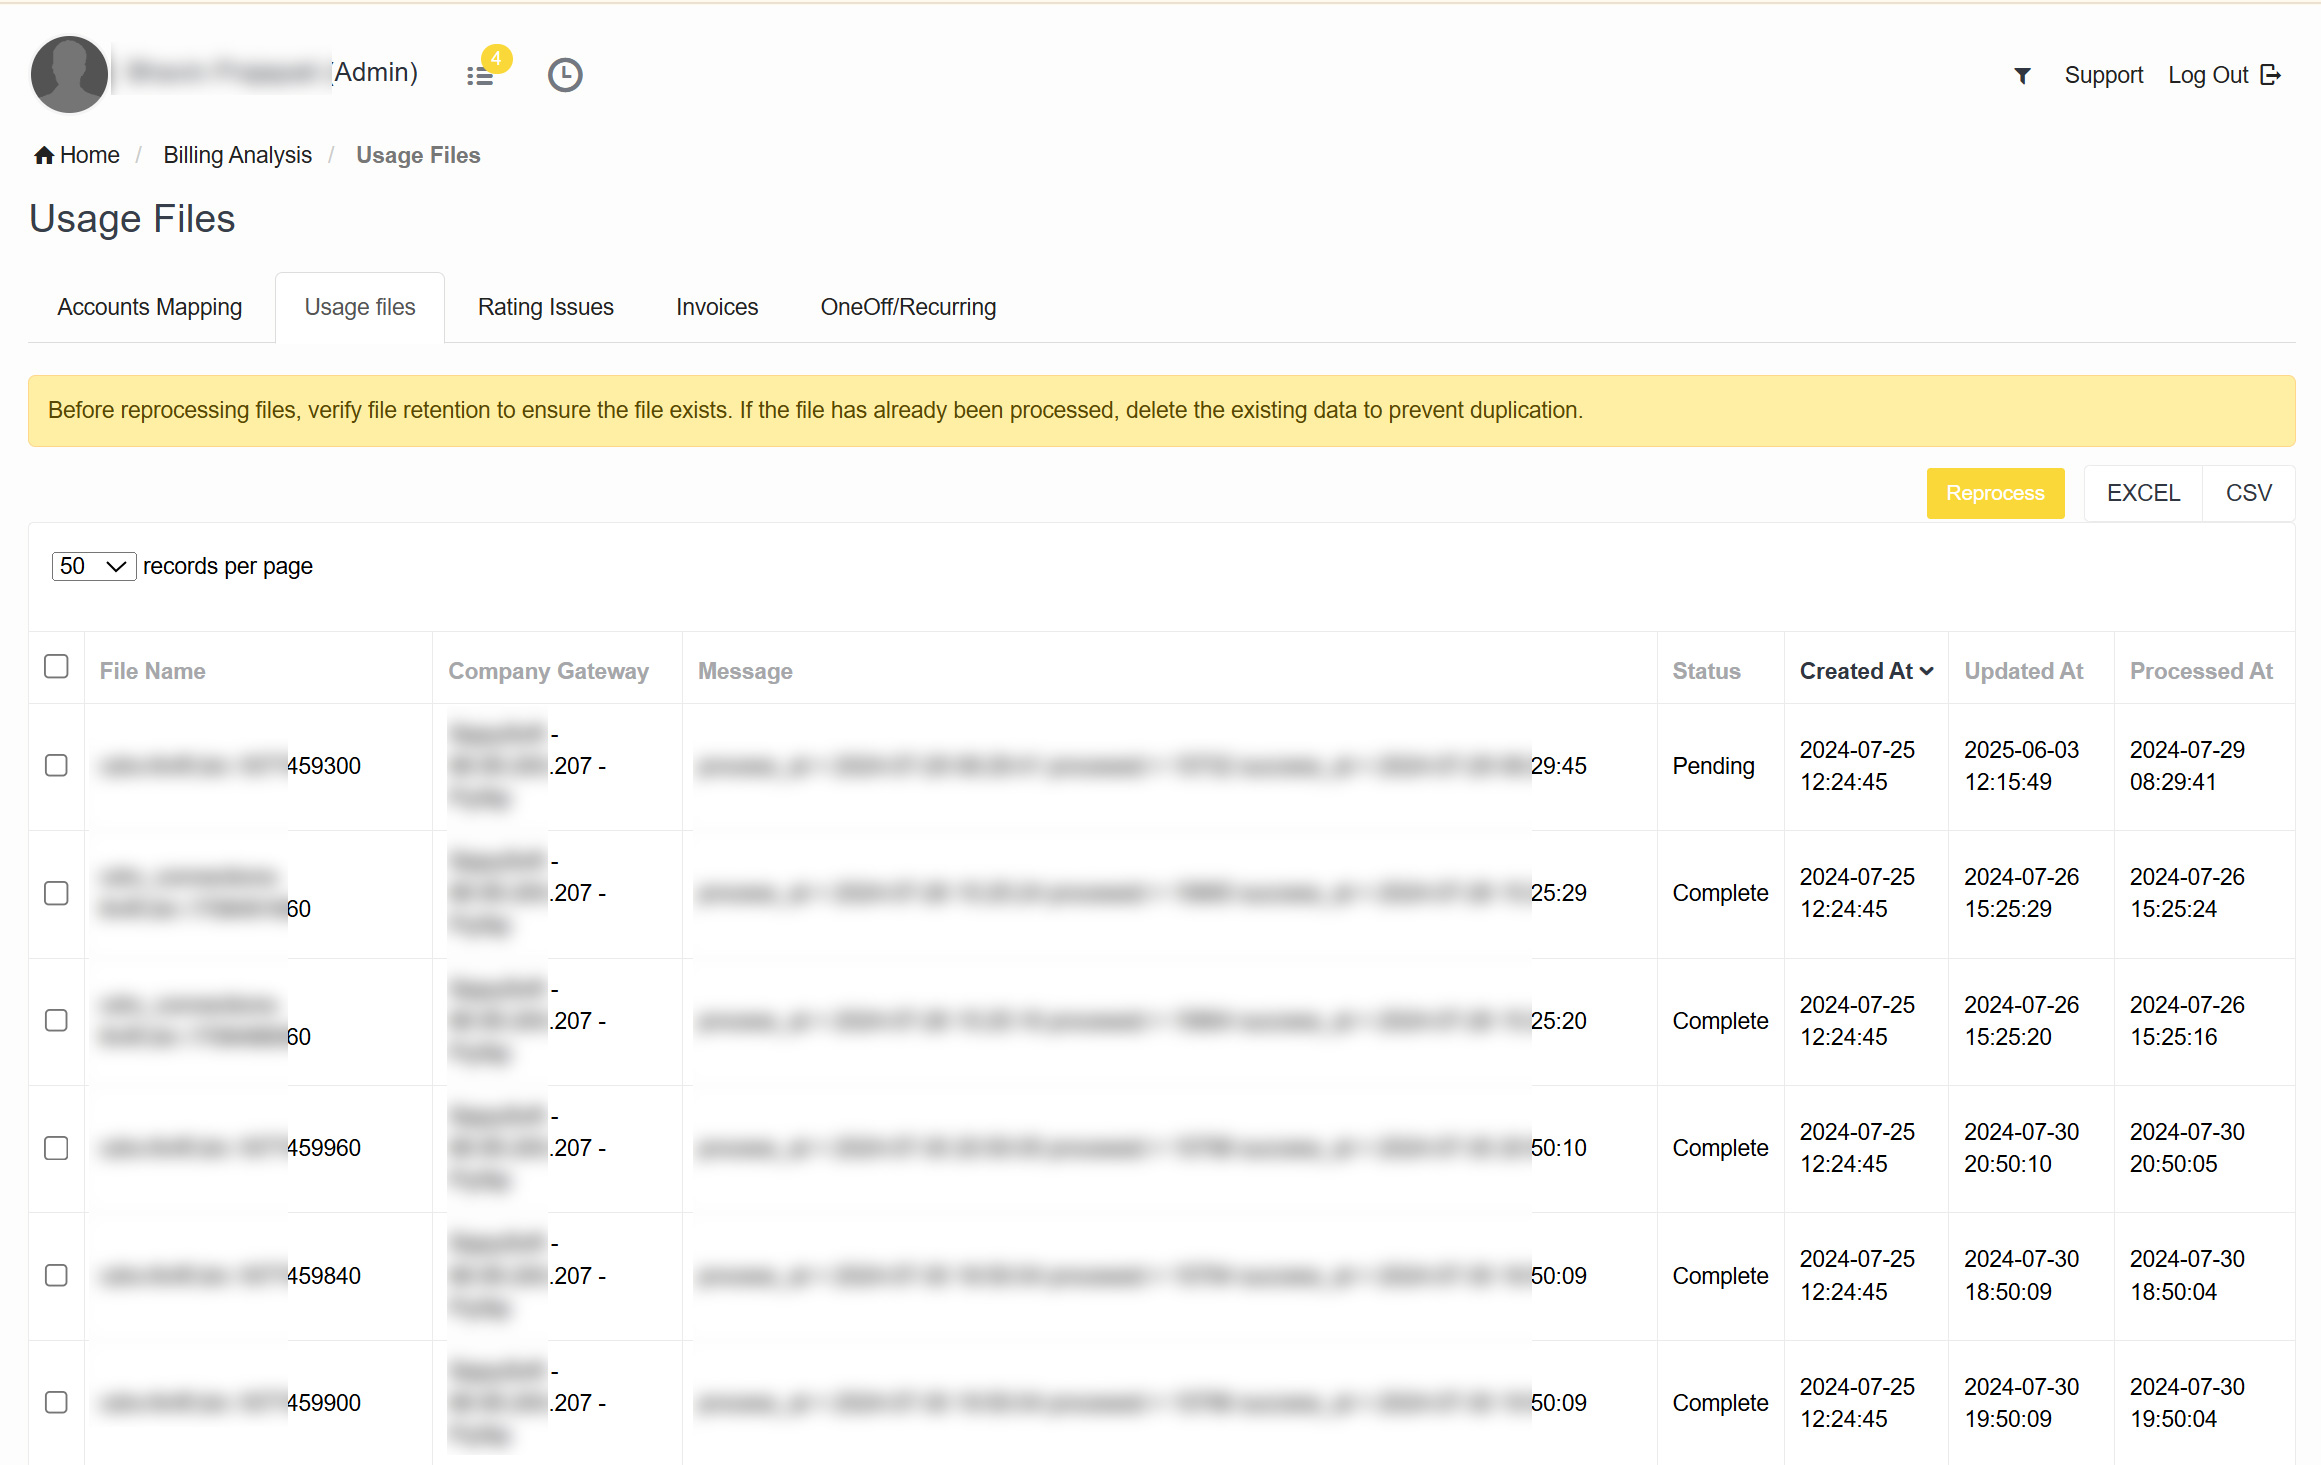Viewport: 2321px width, 1465px height.
Task: Open the Invoices tab
Action: point(717,307)
